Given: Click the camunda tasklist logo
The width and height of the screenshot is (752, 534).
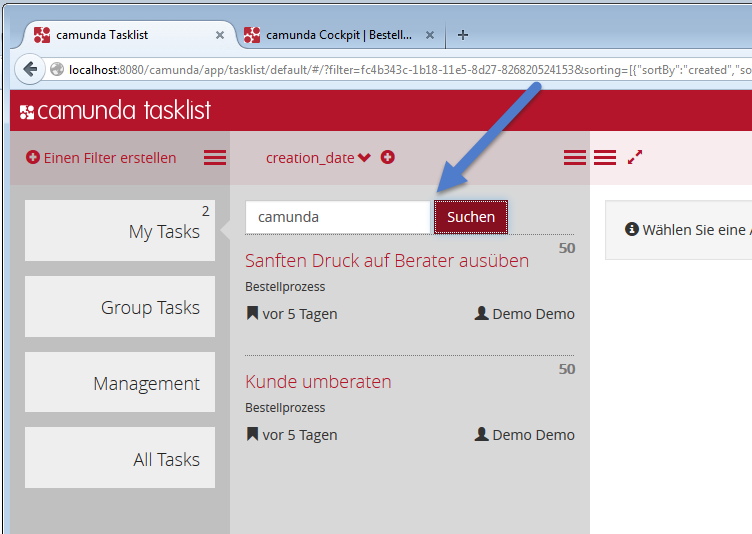Looking at the screenshot, I should click(x=116, y=110).
